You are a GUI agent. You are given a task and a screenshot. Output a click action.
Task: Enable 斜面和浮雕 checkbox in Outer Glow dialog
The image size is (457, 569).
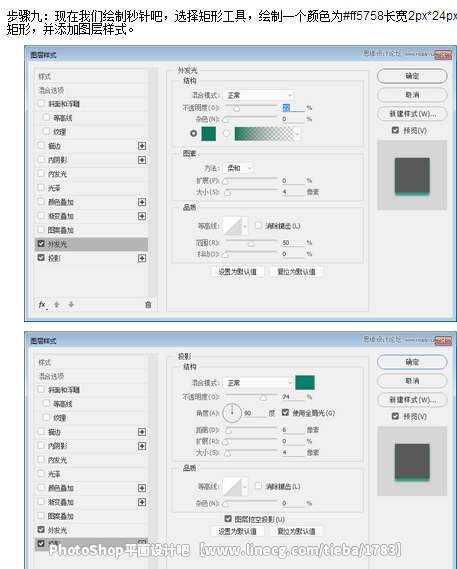click(41, 103)
